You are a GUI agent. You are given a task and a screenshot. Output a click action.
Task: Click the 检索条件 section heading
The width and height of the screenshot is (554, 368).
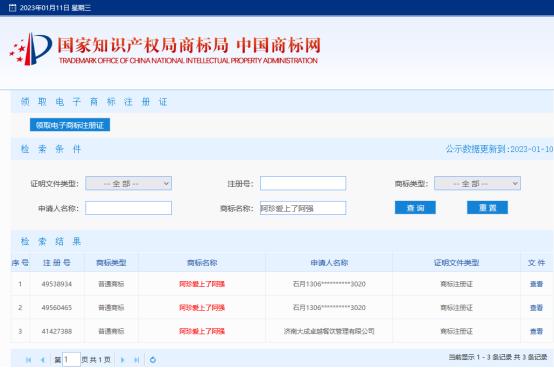click(51, 149)
